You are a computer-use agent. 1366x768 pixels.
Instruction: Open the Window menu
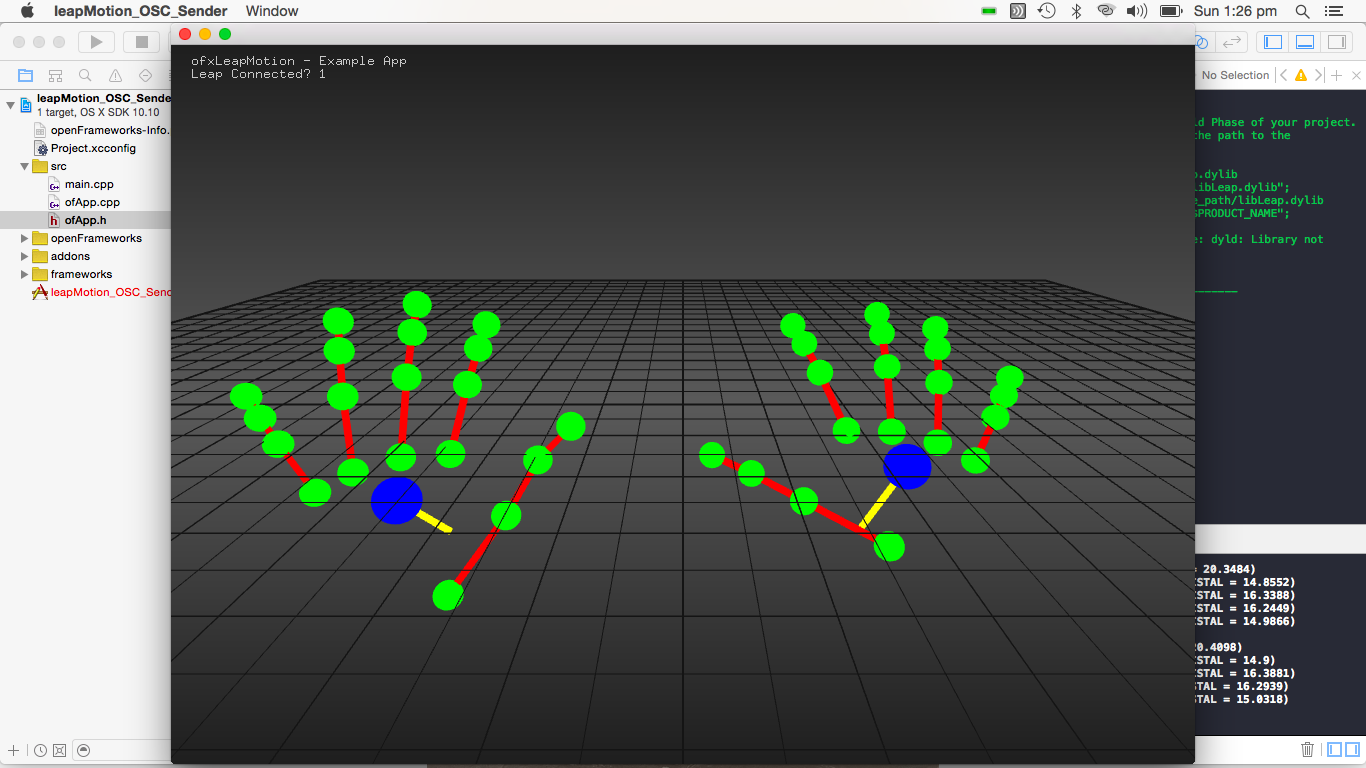point(272,11)
